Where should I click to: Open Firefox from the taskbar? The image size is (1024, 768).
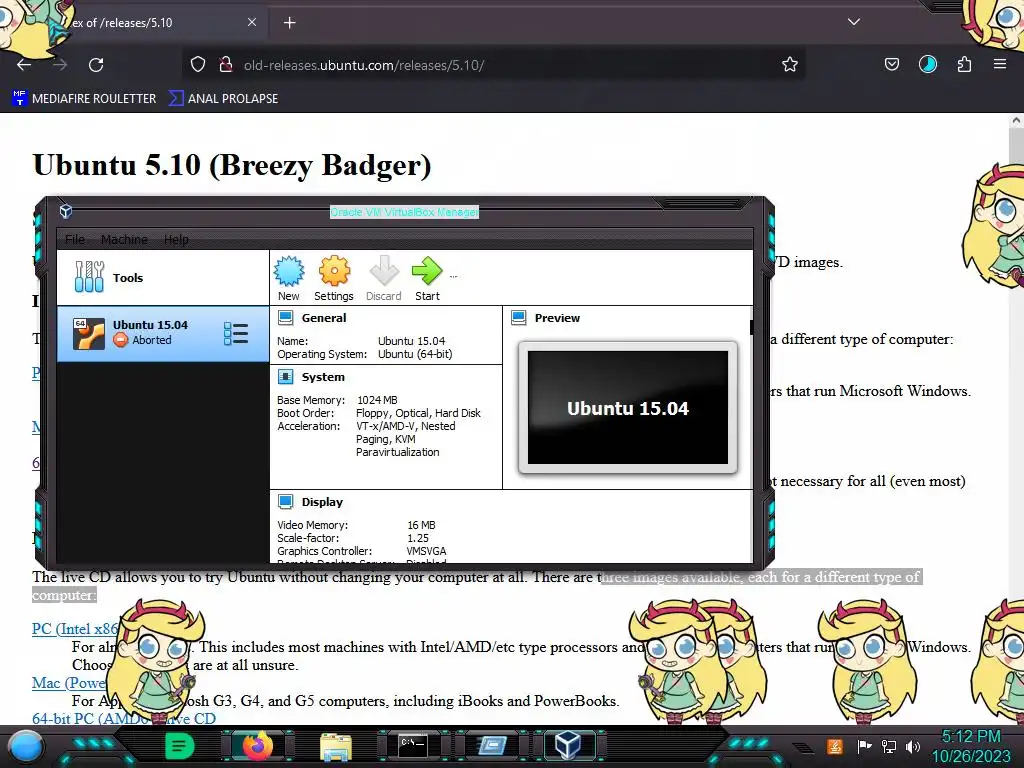(x=257, y=746)
